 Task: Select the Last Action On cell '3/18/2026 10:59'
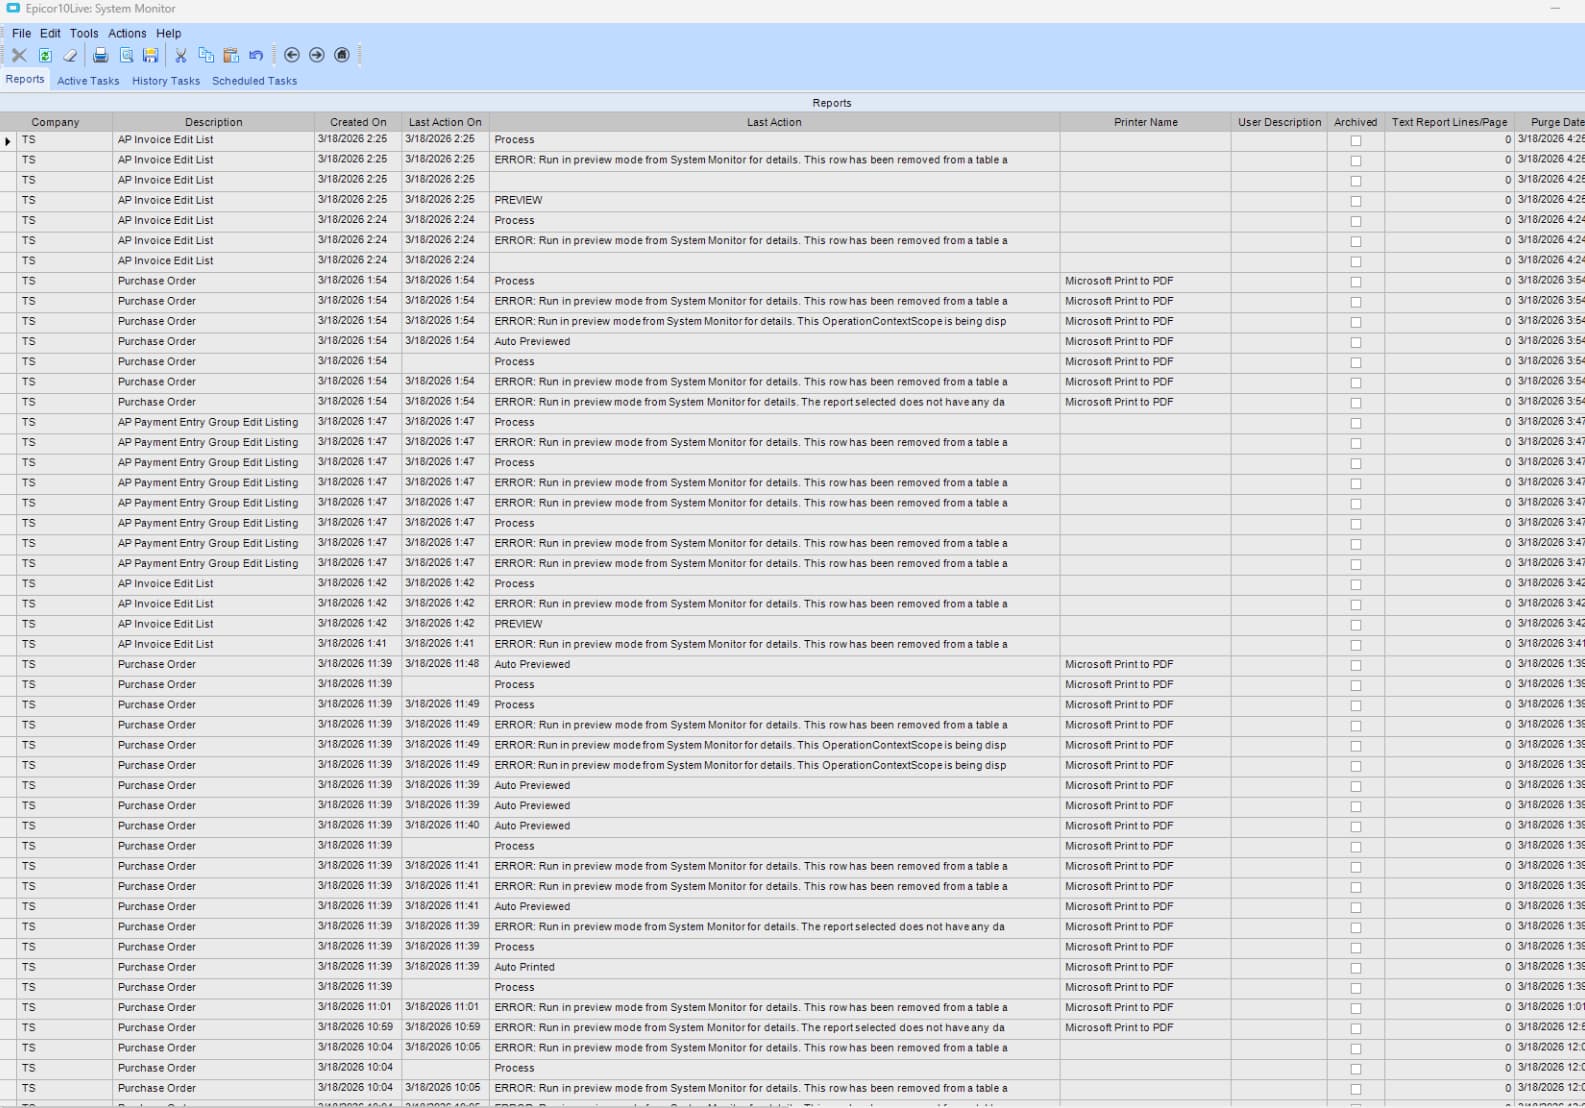click(x=445, y=1027)
